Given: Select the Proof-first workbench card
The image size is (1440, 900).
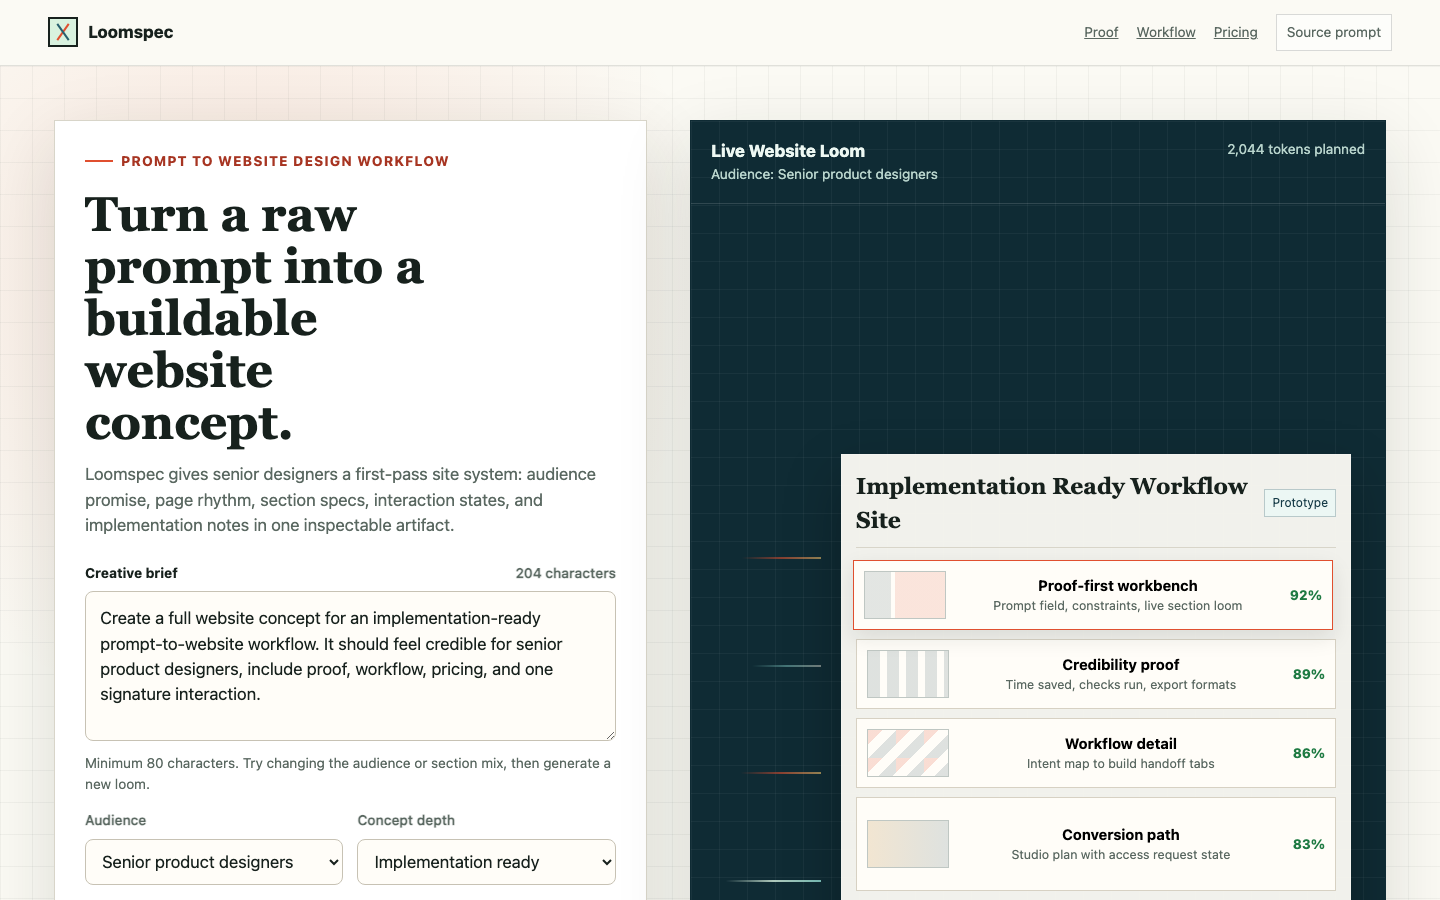Looking at the screenshot, I should click(x=1093, y=595).
